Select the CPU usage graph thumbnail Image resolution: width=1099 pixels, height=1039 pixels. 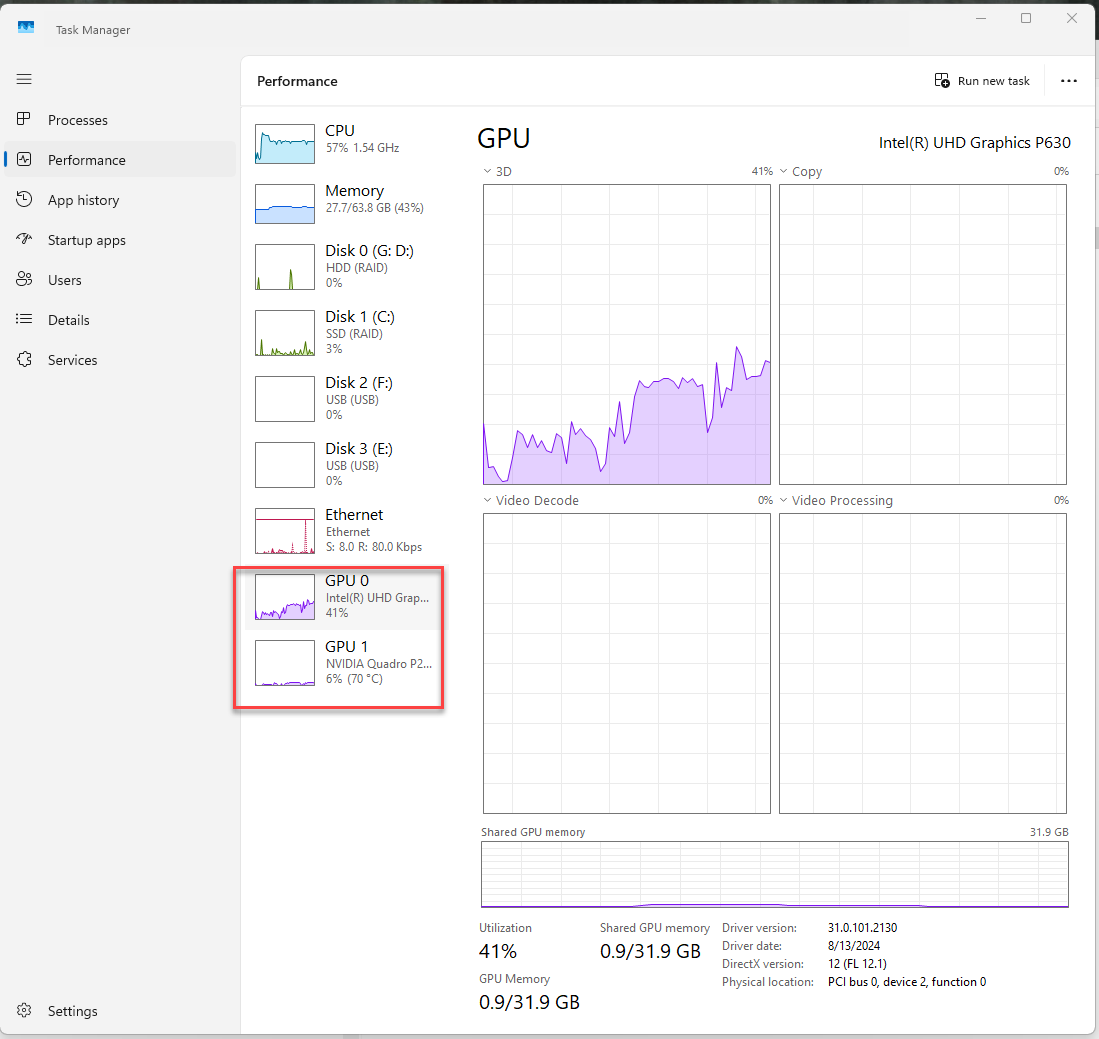[x=285, y=144]
